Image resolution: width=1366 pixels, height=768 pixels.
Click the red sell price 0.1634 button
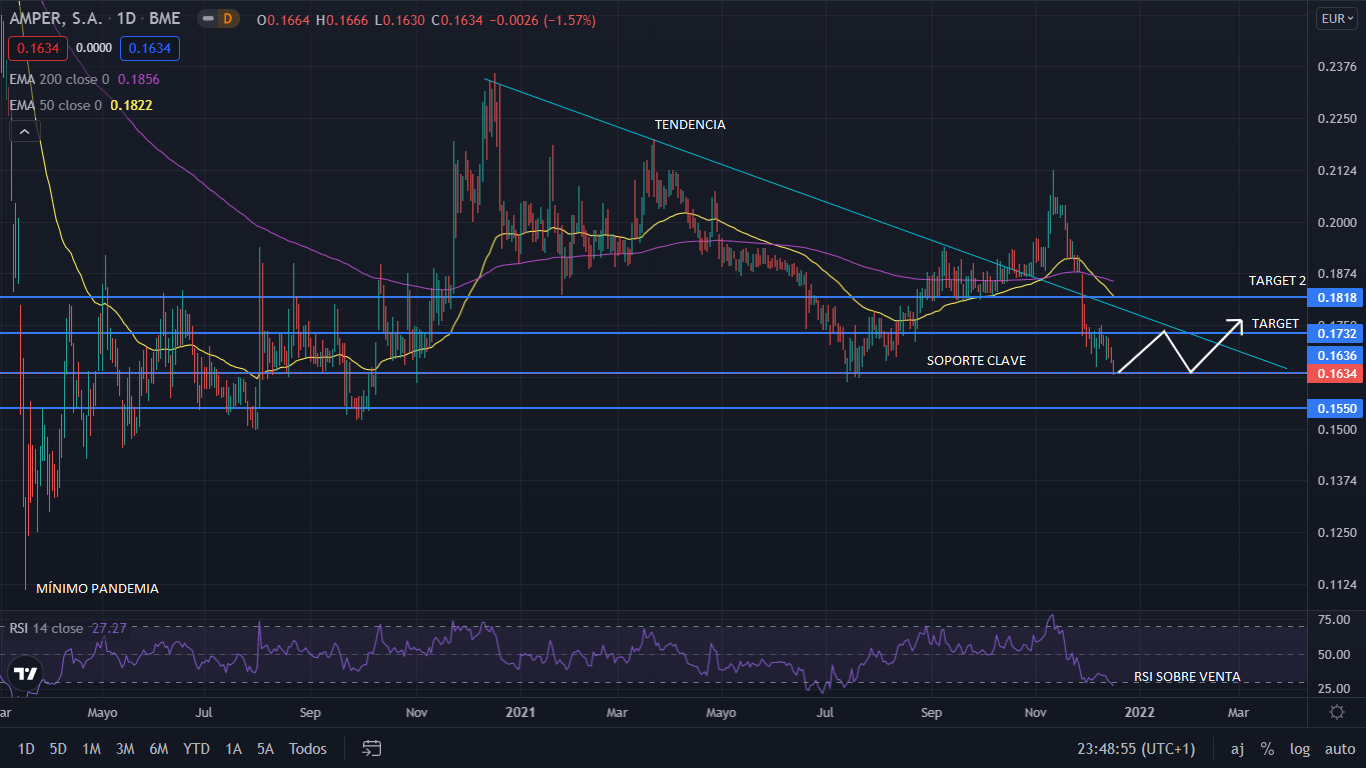(x=33, y=47)
